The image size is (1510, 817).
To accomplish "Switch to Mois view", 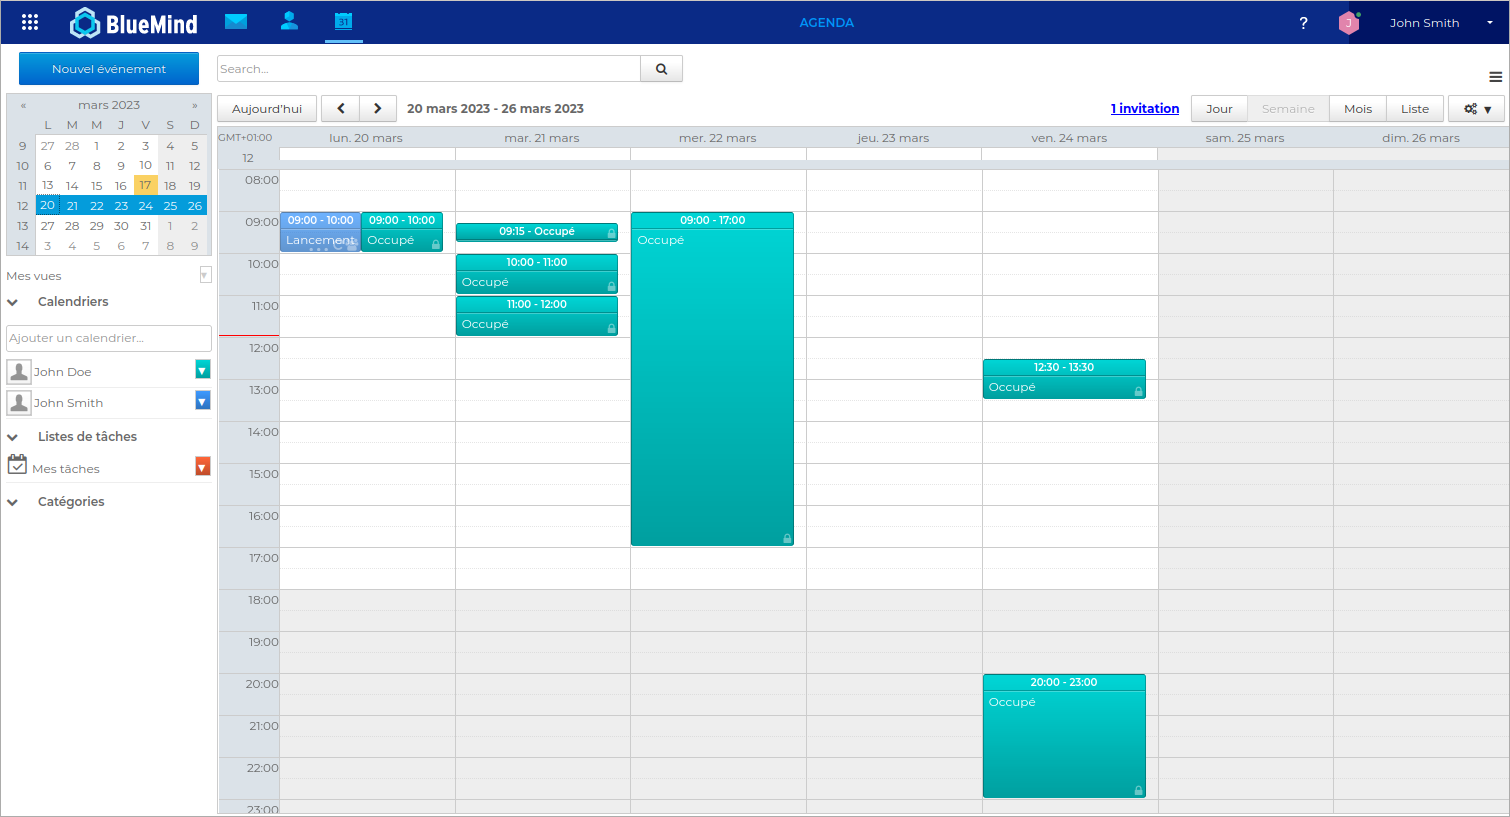I will click(x=1357, y=109).
